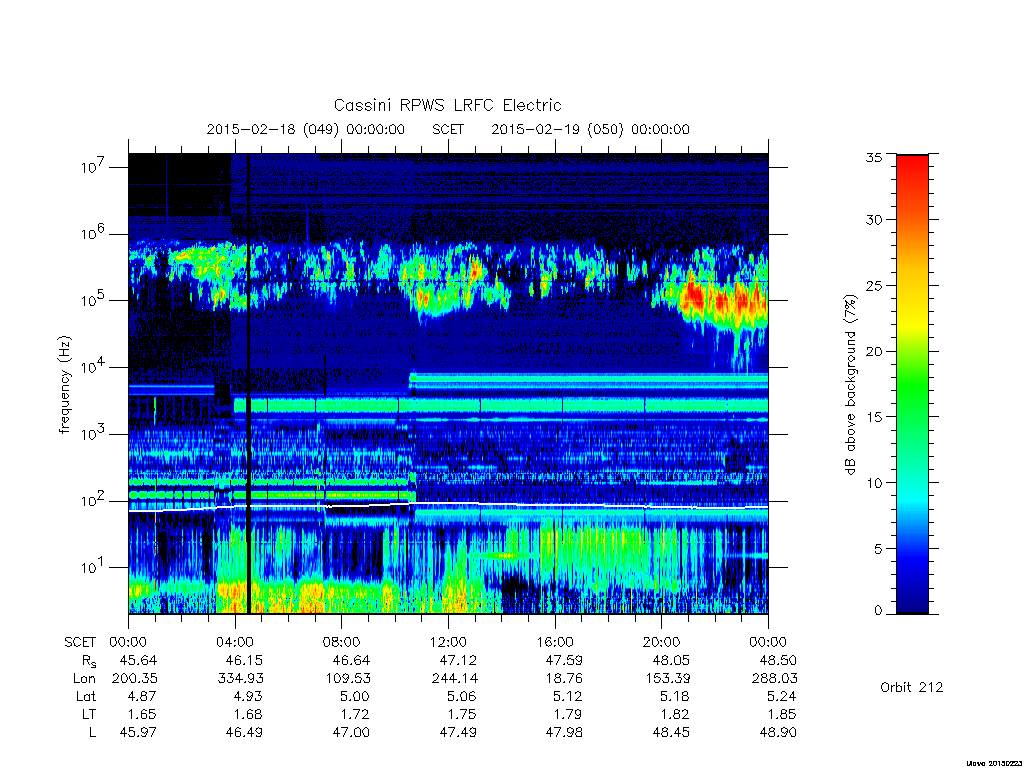The image size is (1024, 768).
Task: Click the 'frequency (Hz)' axis label
Action: (64, 385)
